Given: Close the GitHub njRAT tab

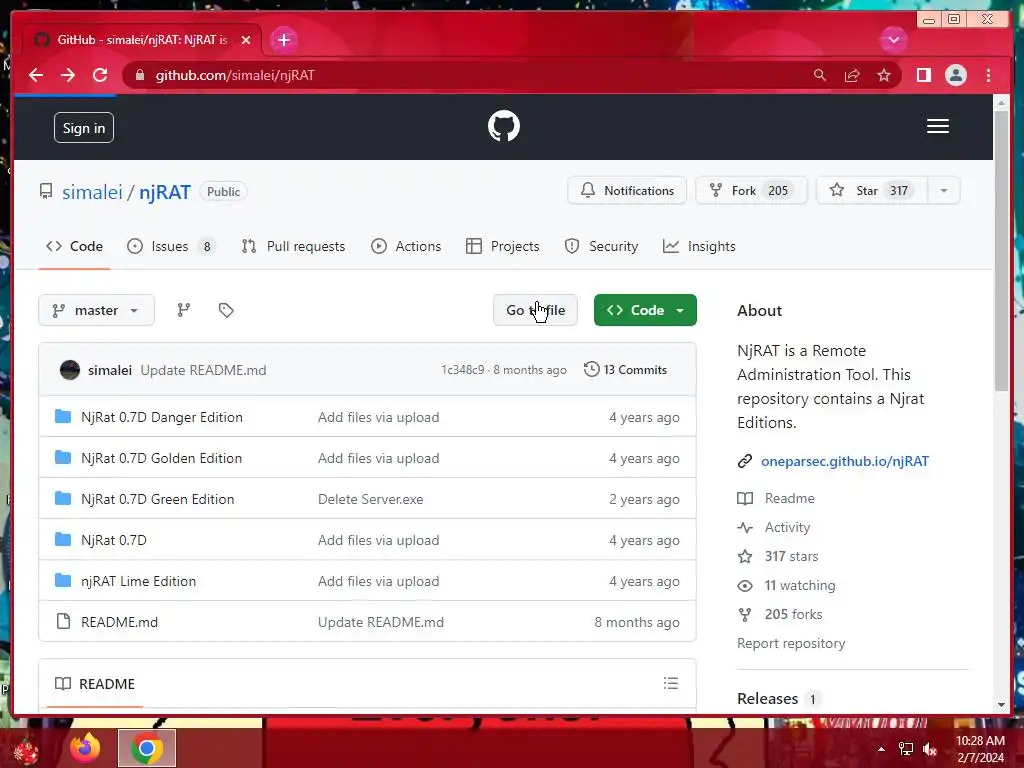Looking at the screenshot, I should coord(246,40).
